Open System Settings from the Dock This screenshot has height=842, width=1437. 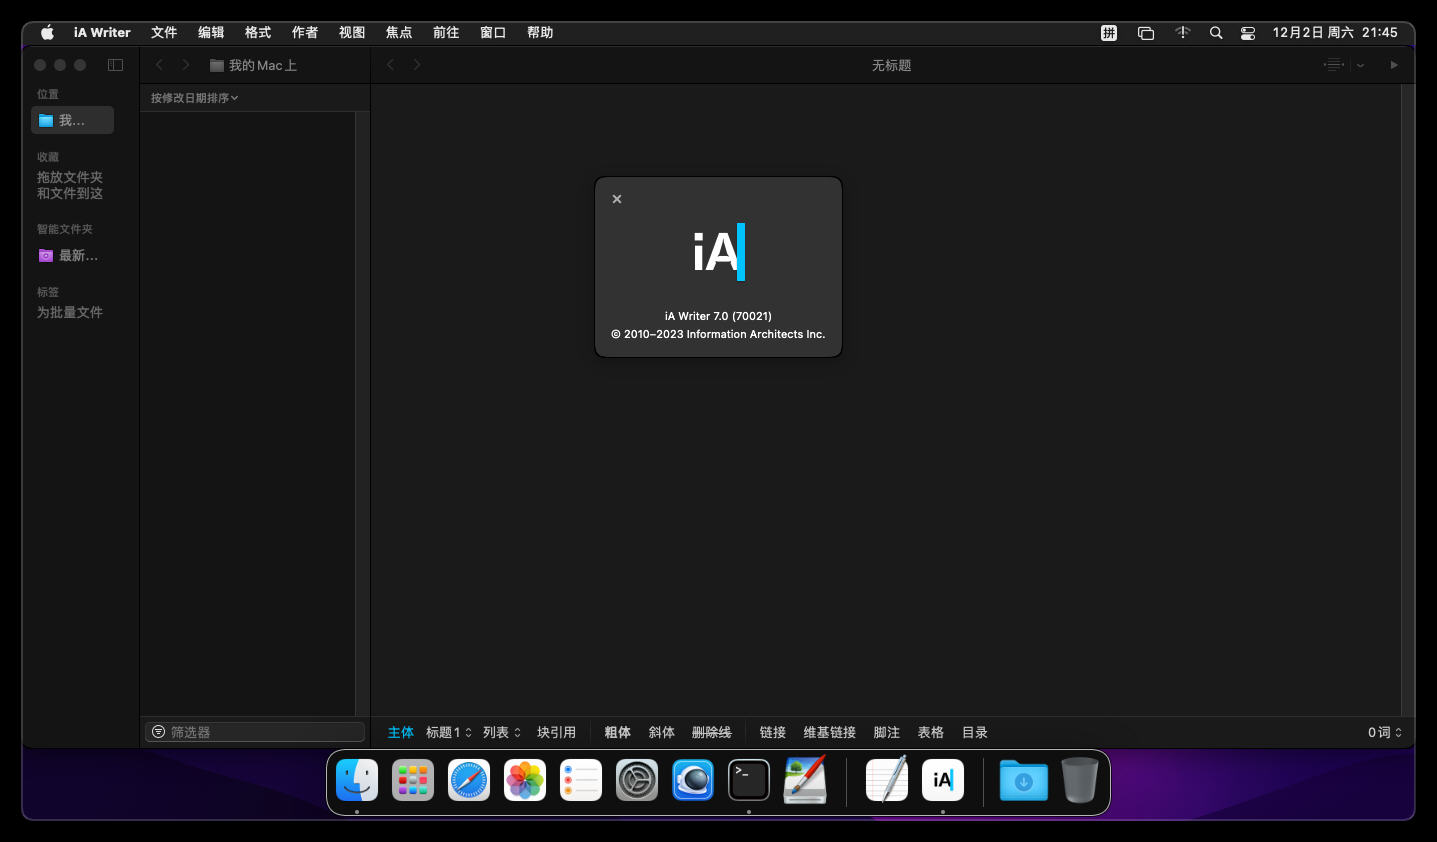637,780
